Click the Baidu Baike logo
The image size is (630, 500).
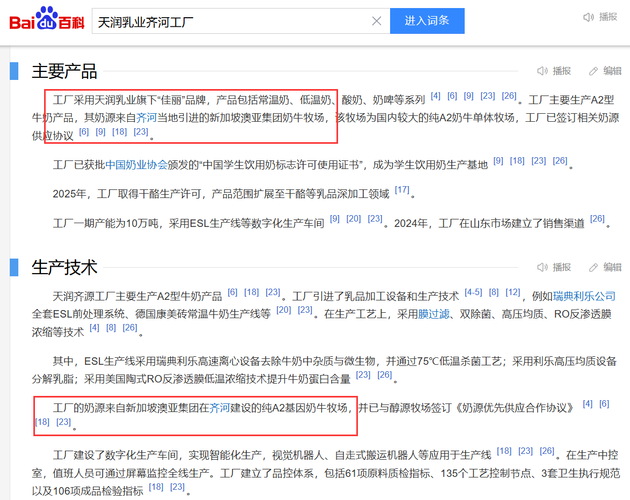47,19
